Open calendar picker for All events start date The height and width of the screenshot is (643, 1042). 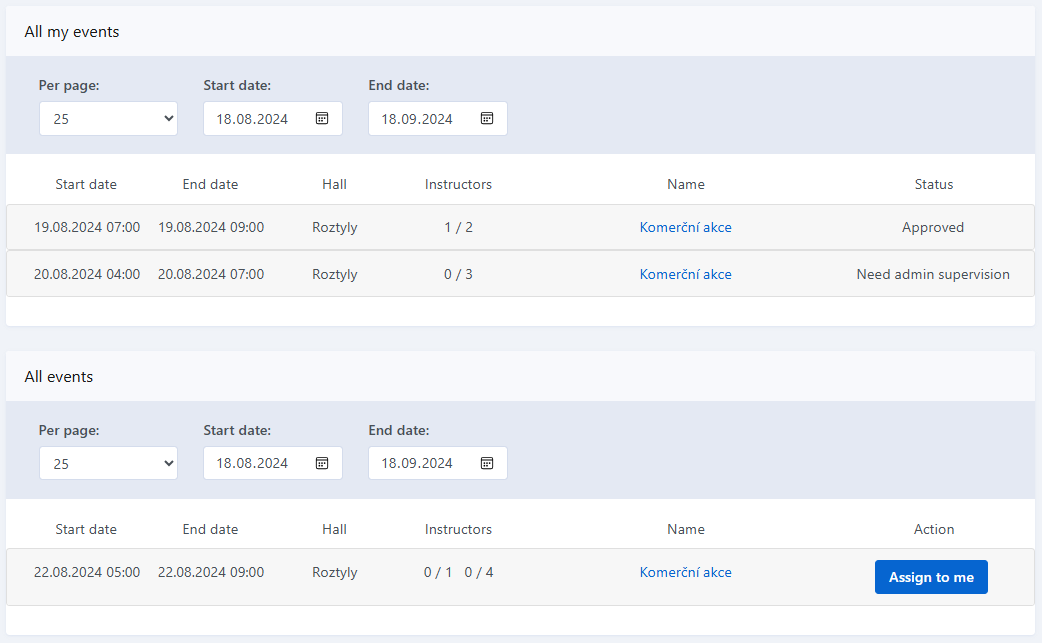pyautogui.click(x=322, y=463)
